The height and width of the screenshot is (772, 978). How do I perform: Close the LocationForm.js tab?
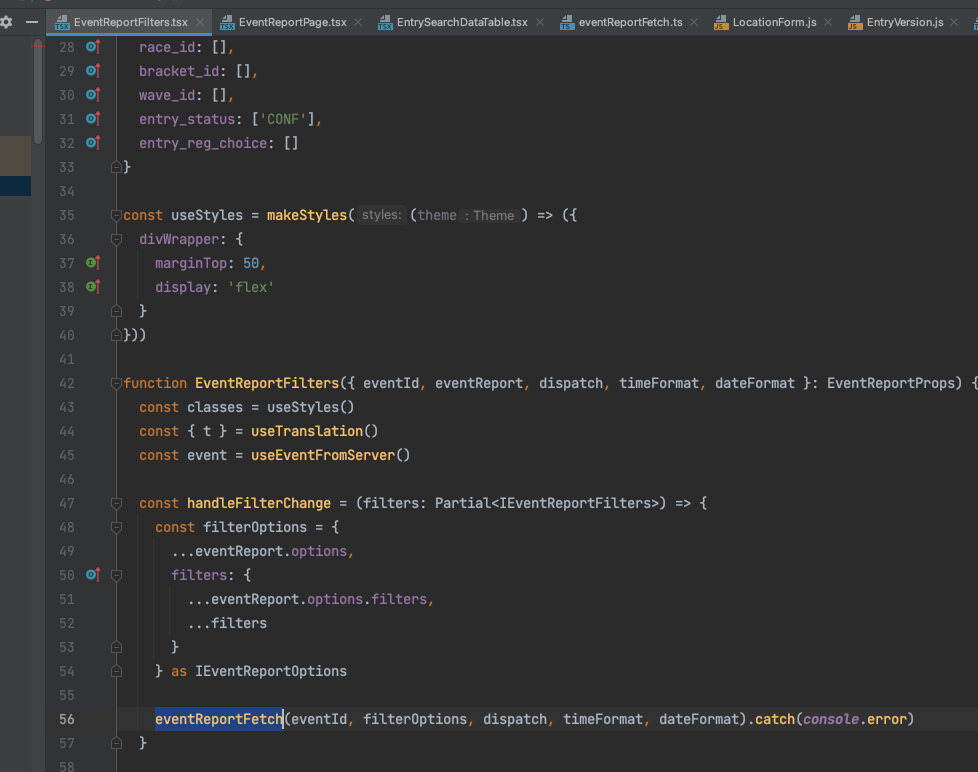pyautogui.click(x=828, y=22)
